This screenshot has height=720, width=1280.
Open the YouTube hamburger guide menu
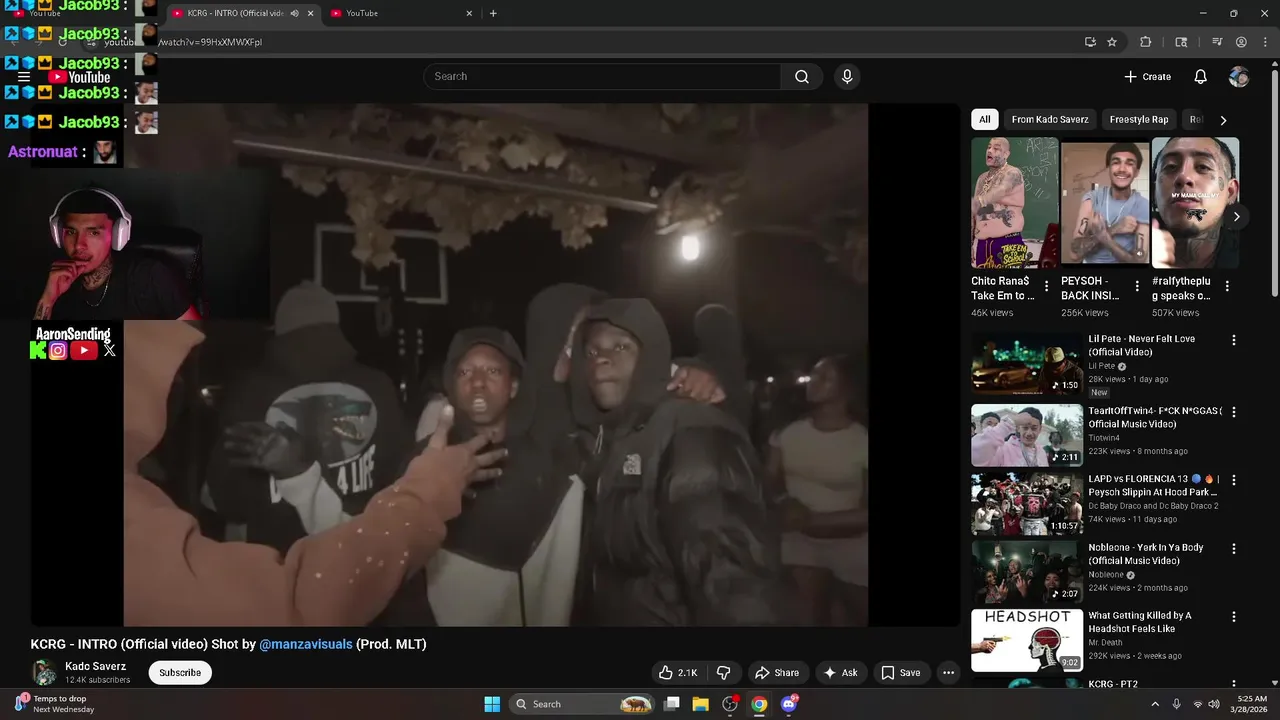(24, 77)
